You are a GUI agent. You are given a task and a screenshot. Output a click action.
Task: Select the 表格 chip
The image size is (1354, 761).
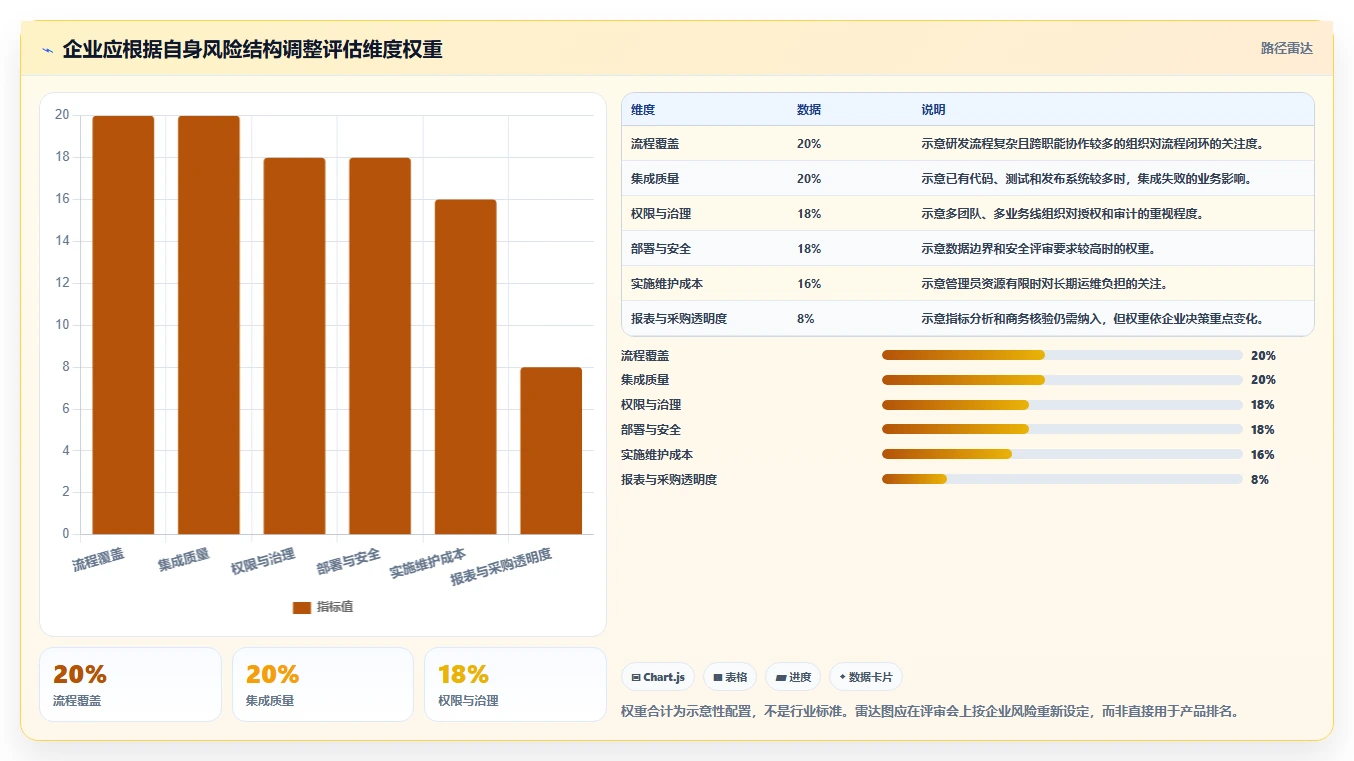coord(730,677)
